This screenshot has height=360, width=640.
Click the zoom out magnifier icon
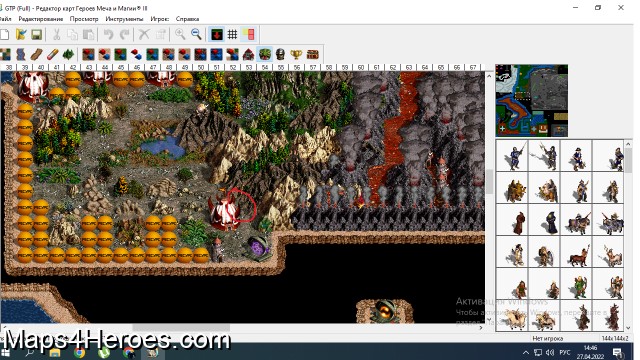click(x=196, y=34)
